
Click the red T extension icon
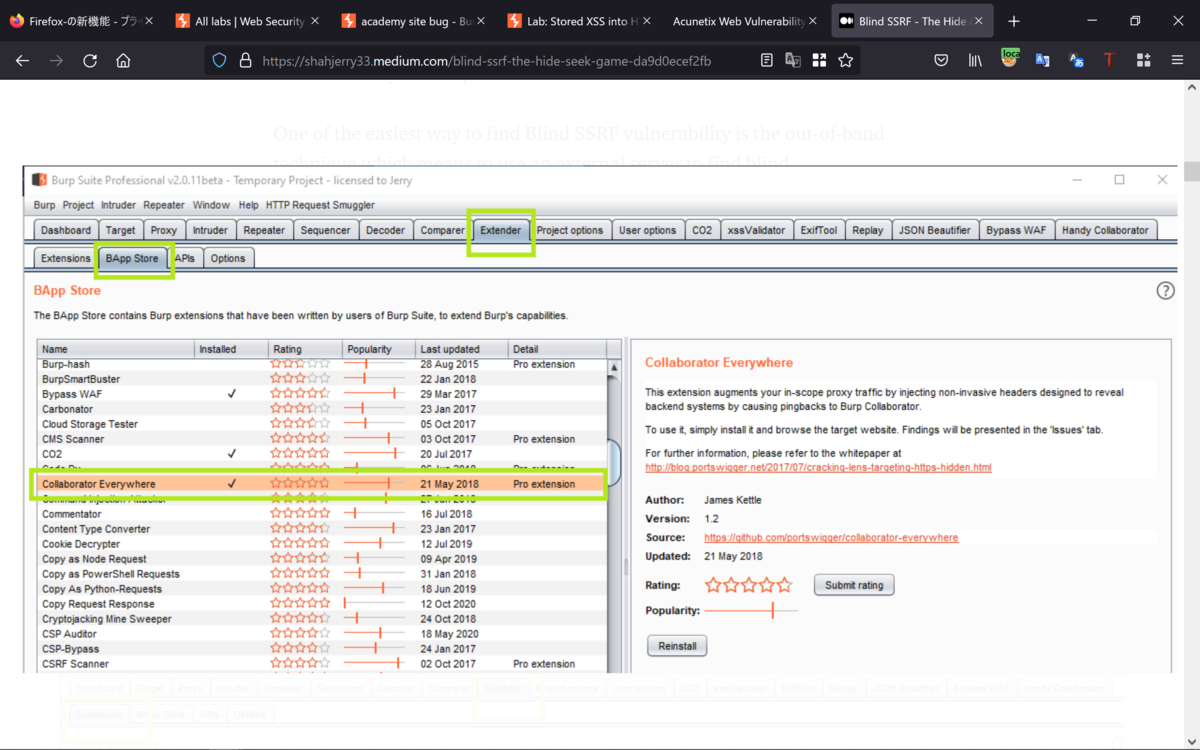click(x=1109, y=60)
